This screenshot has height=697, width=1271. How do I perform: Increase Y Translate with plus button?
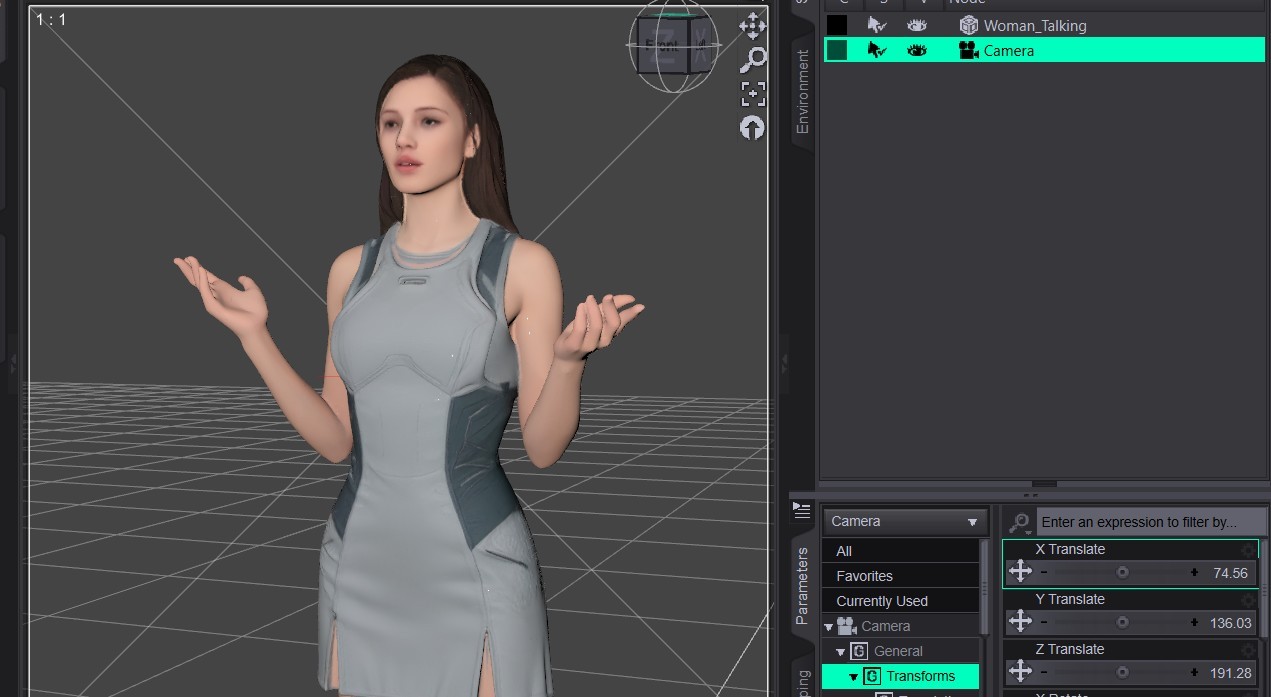(1194, 622)
